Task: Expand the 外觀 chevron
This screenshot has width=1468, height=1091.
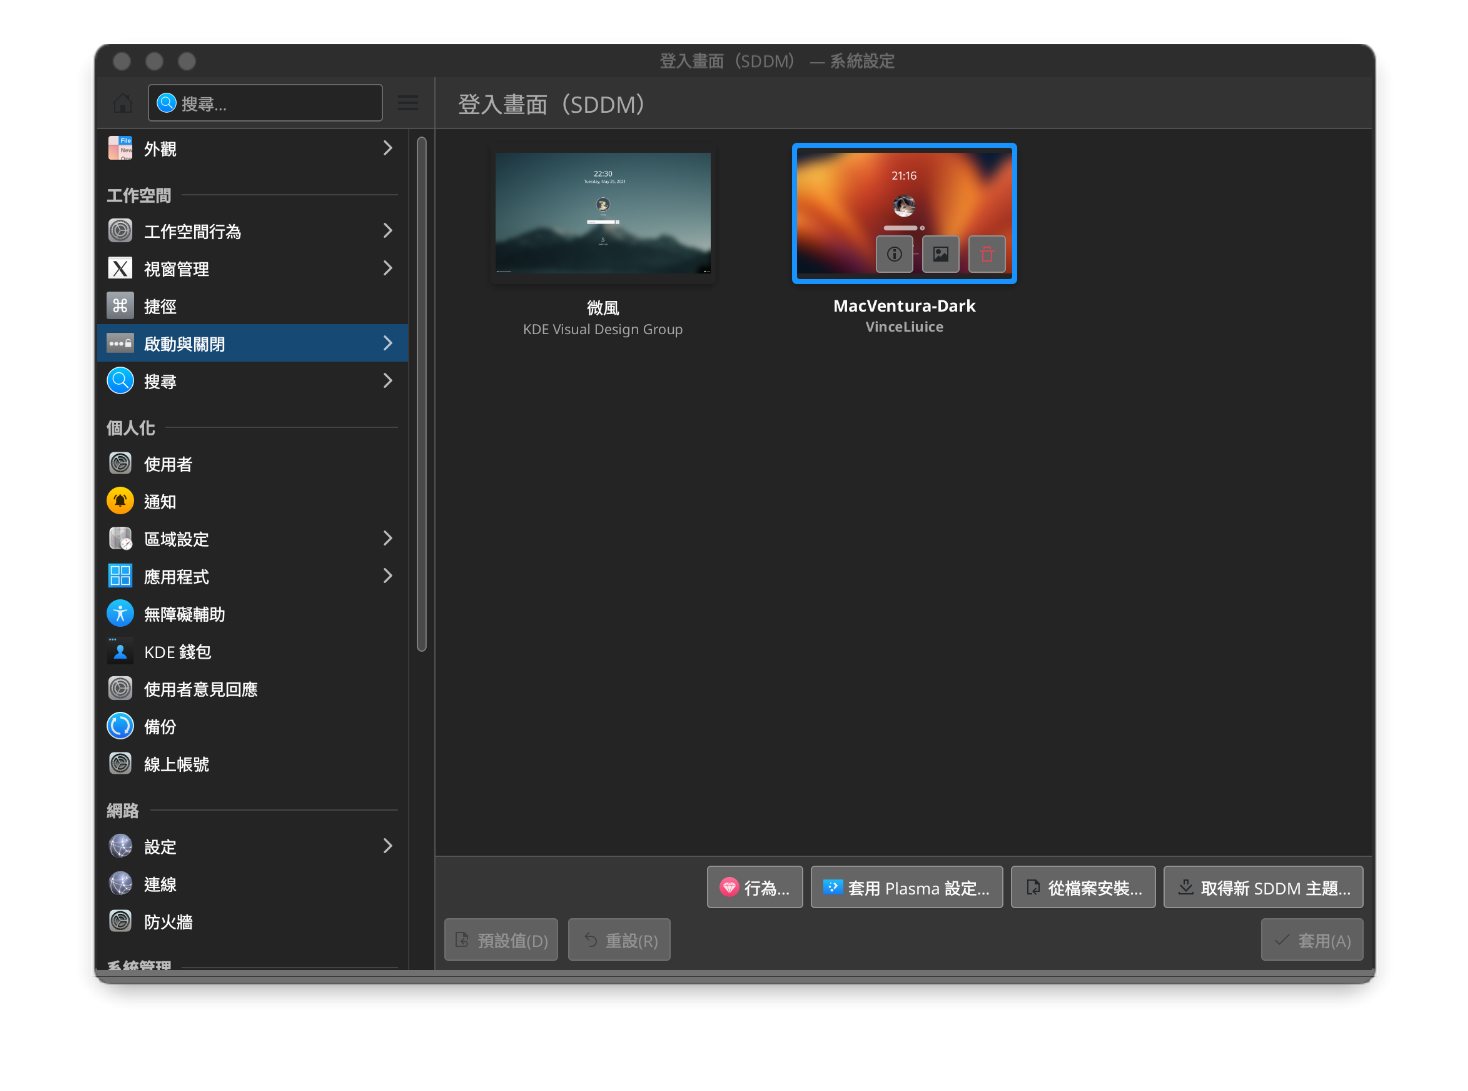Action: click(x=388, y=148)
